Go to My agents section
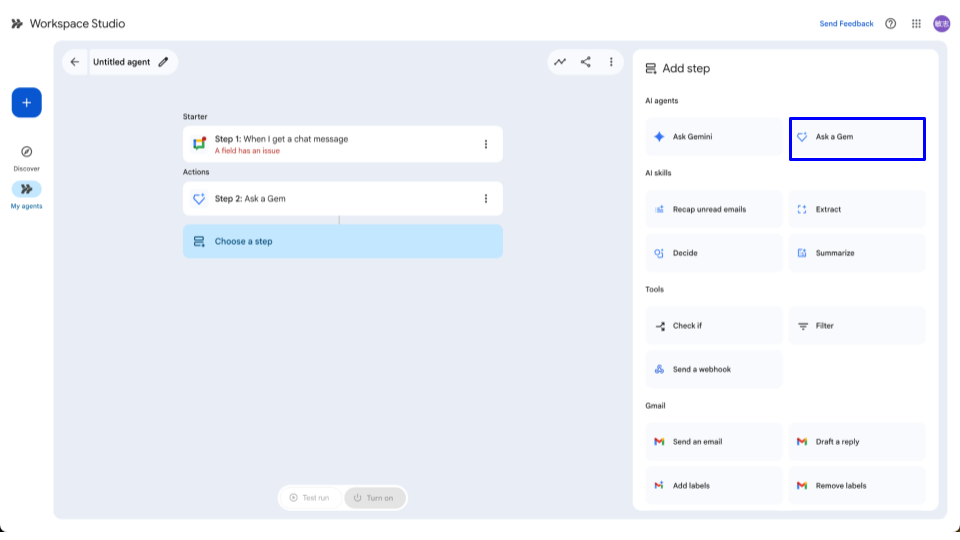The width and height of the screenshot is (960, 540). [x=27, y=191]
